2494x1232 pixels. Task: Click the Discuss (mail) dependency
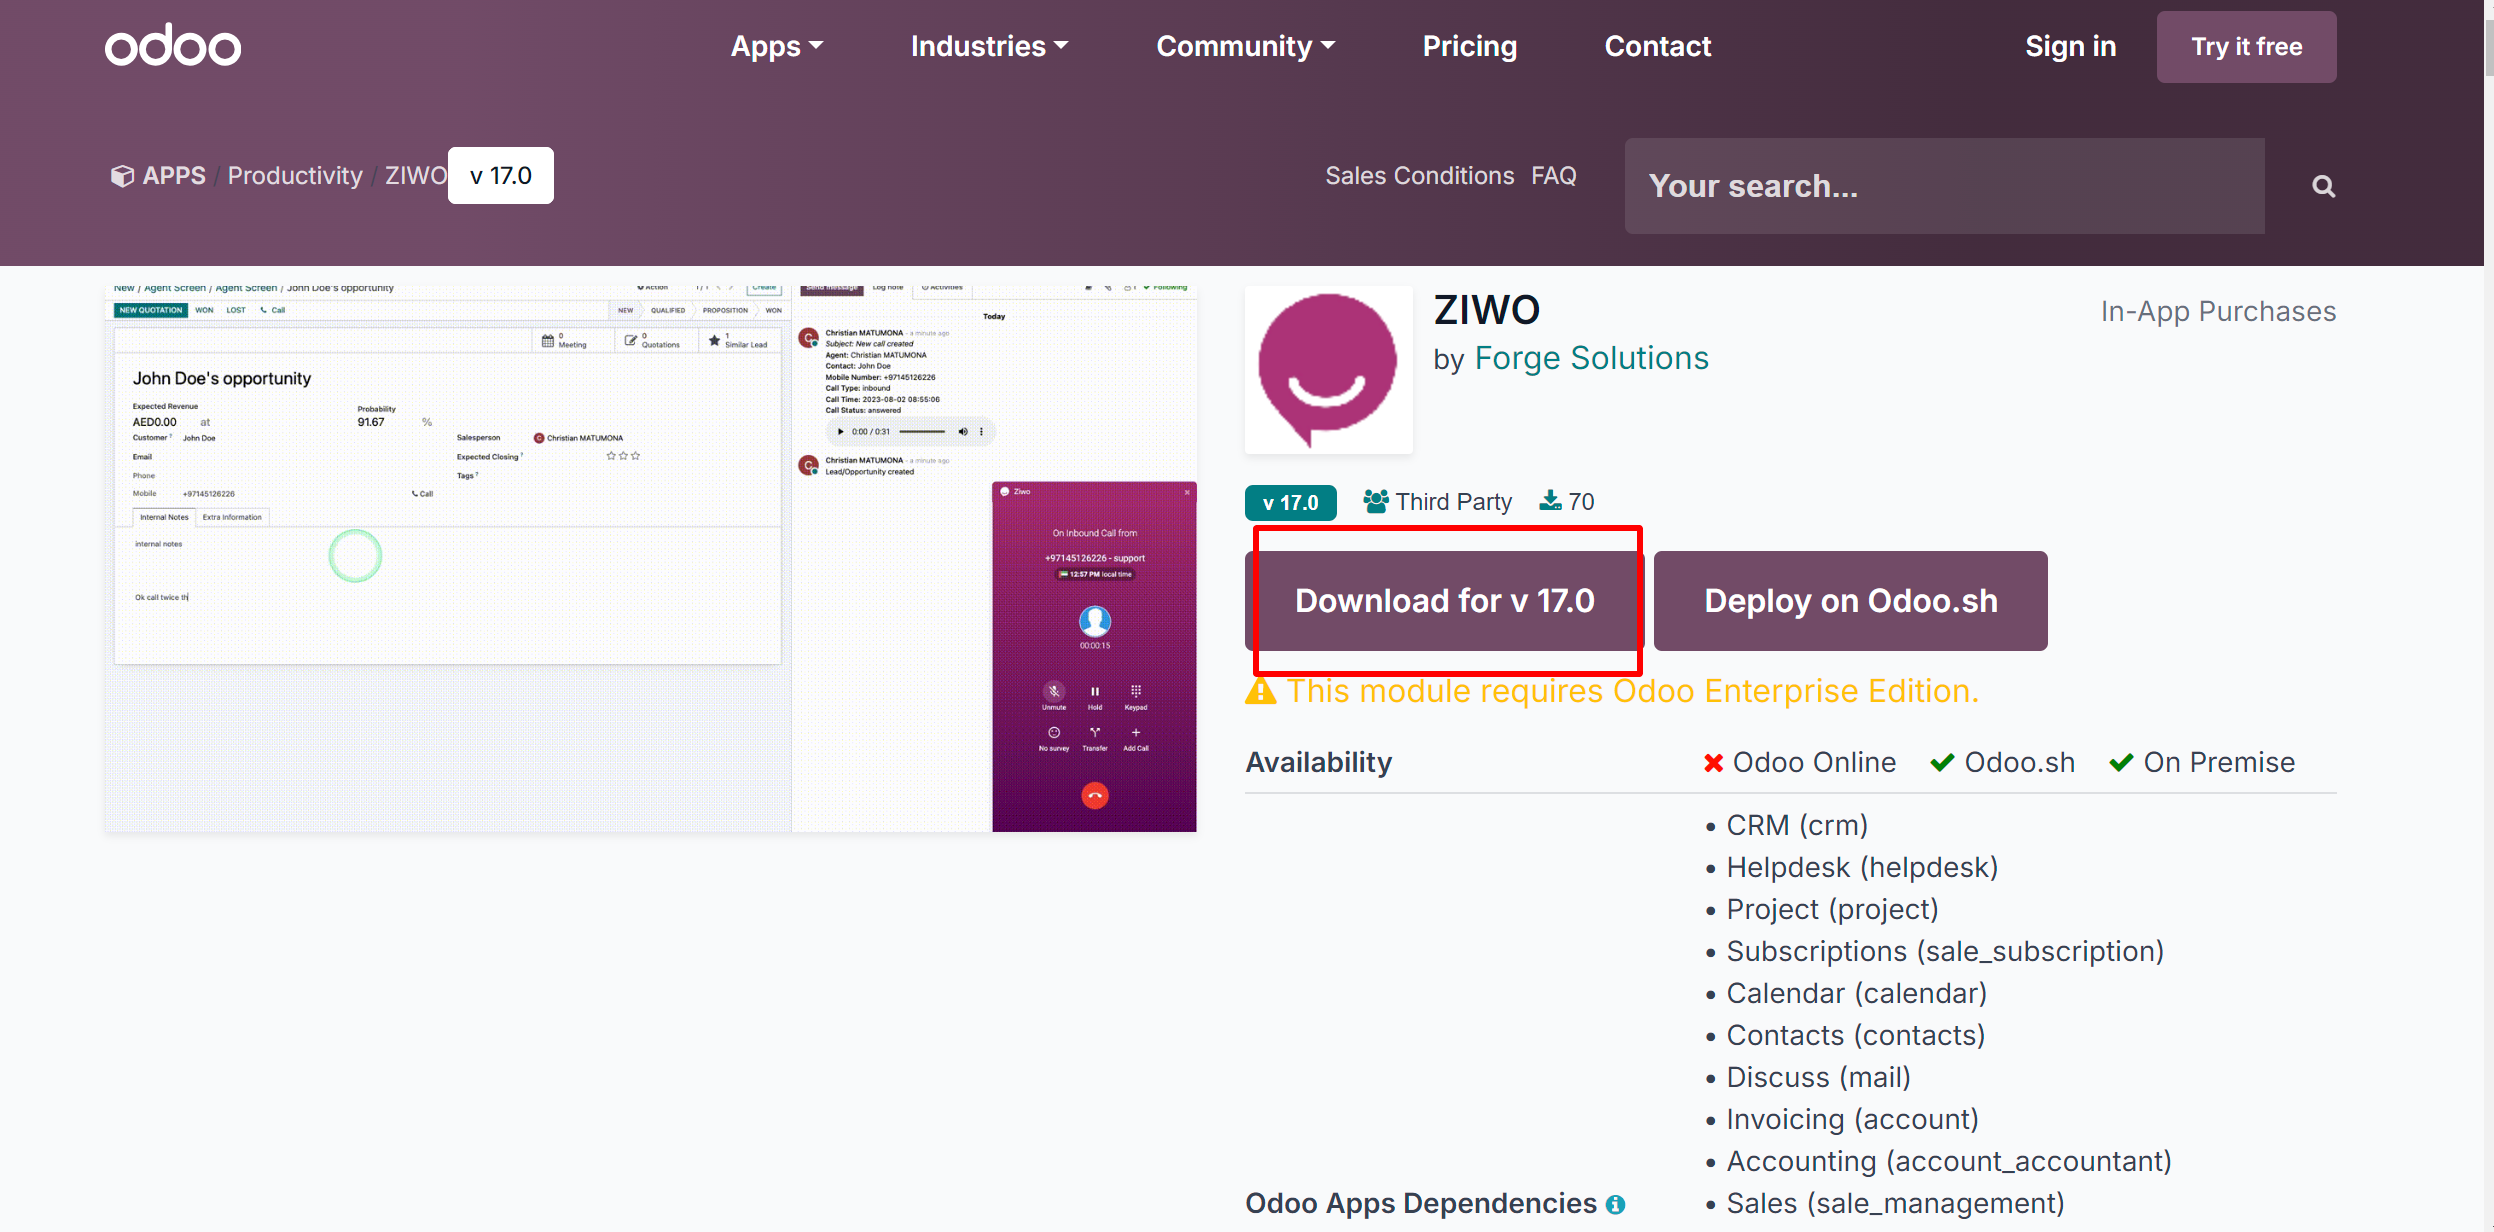(1818, 1077)
